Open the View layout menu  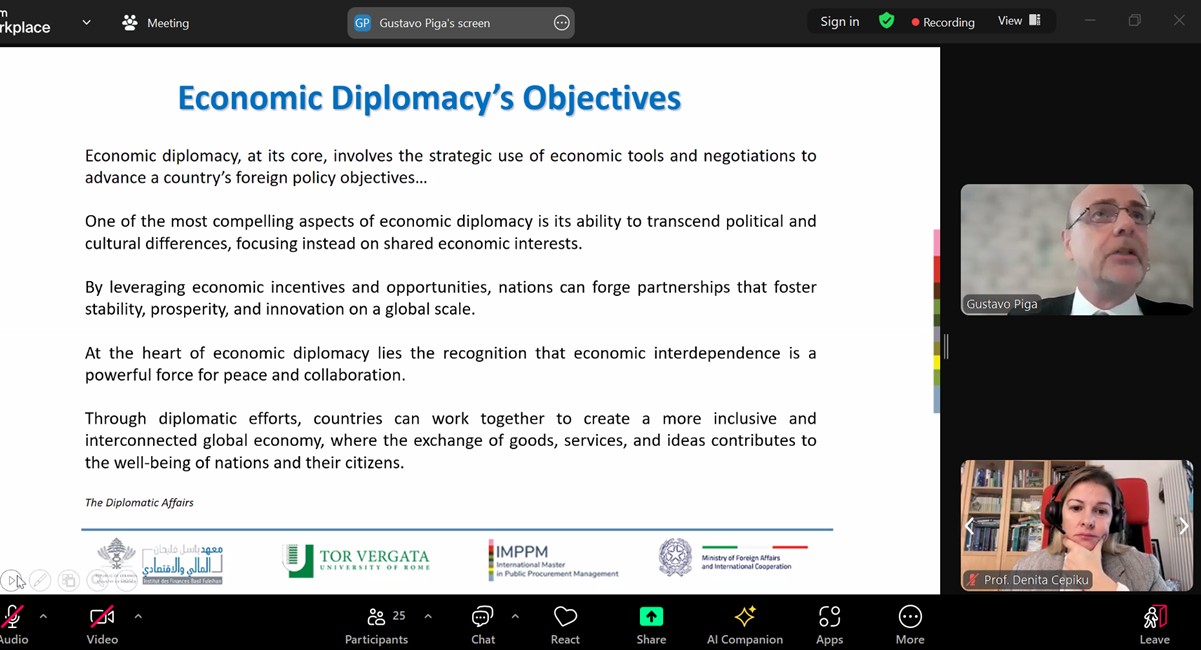(x=1019, y=21)
